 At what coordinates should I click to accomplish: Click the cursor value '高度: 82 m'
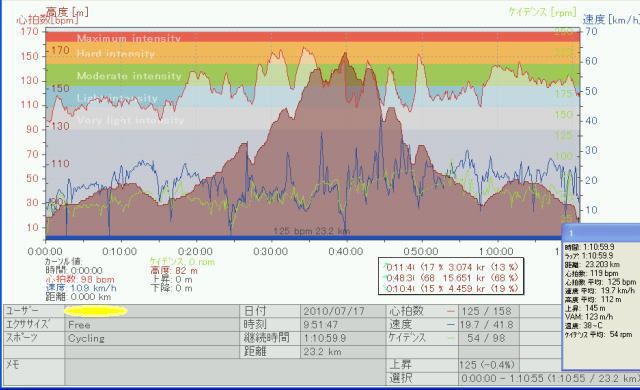174,270
